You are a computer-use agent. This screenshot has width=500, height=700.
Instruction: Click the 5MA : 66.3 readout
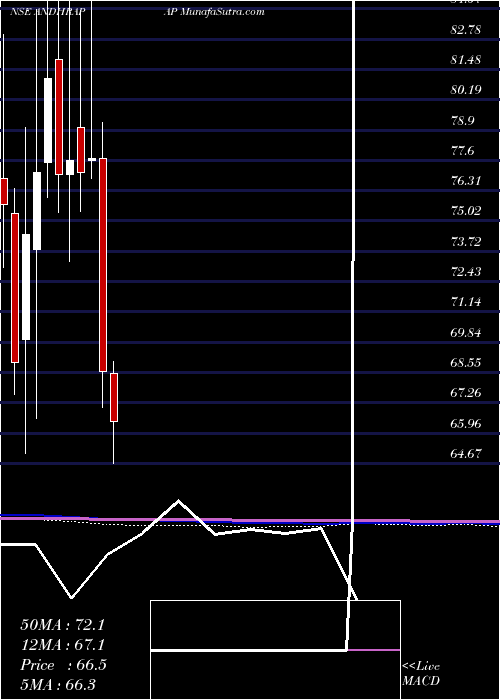point(59,685)
